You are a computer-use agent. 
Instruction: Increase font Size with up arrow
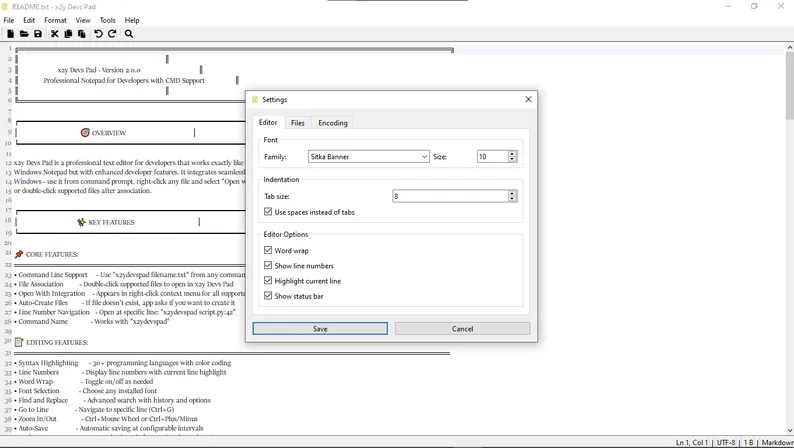pyautogui.click(x=512, y=154)
